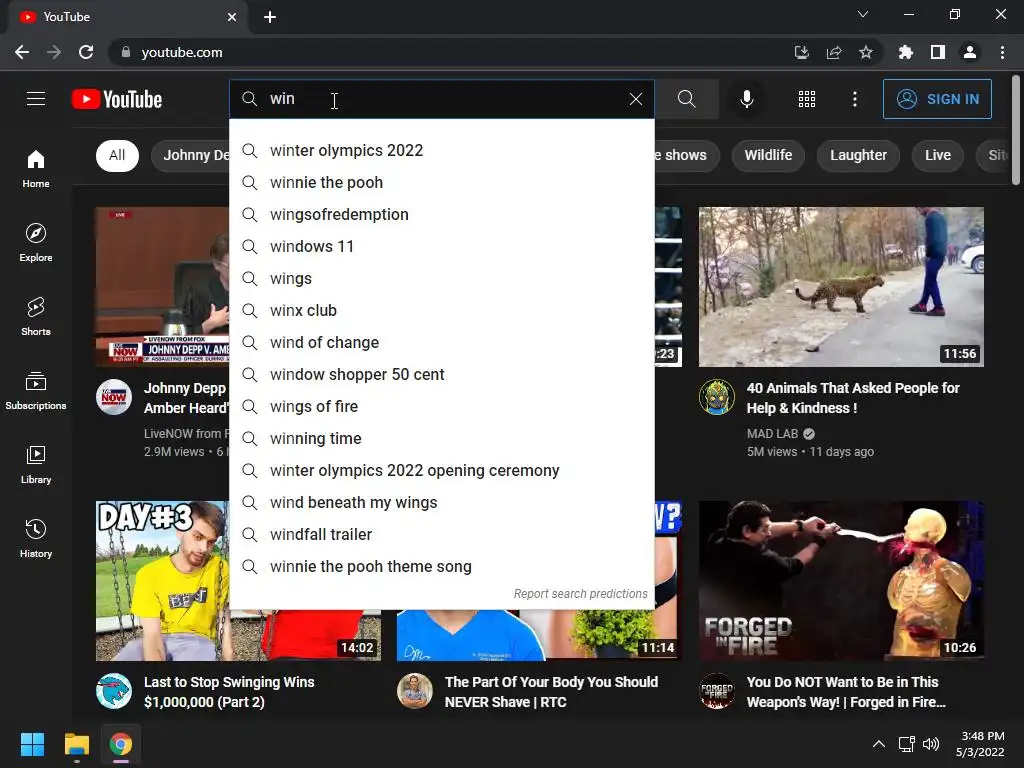Open Library in sidebar
This screenshot has width=1024, height=768.
point(36,464)
